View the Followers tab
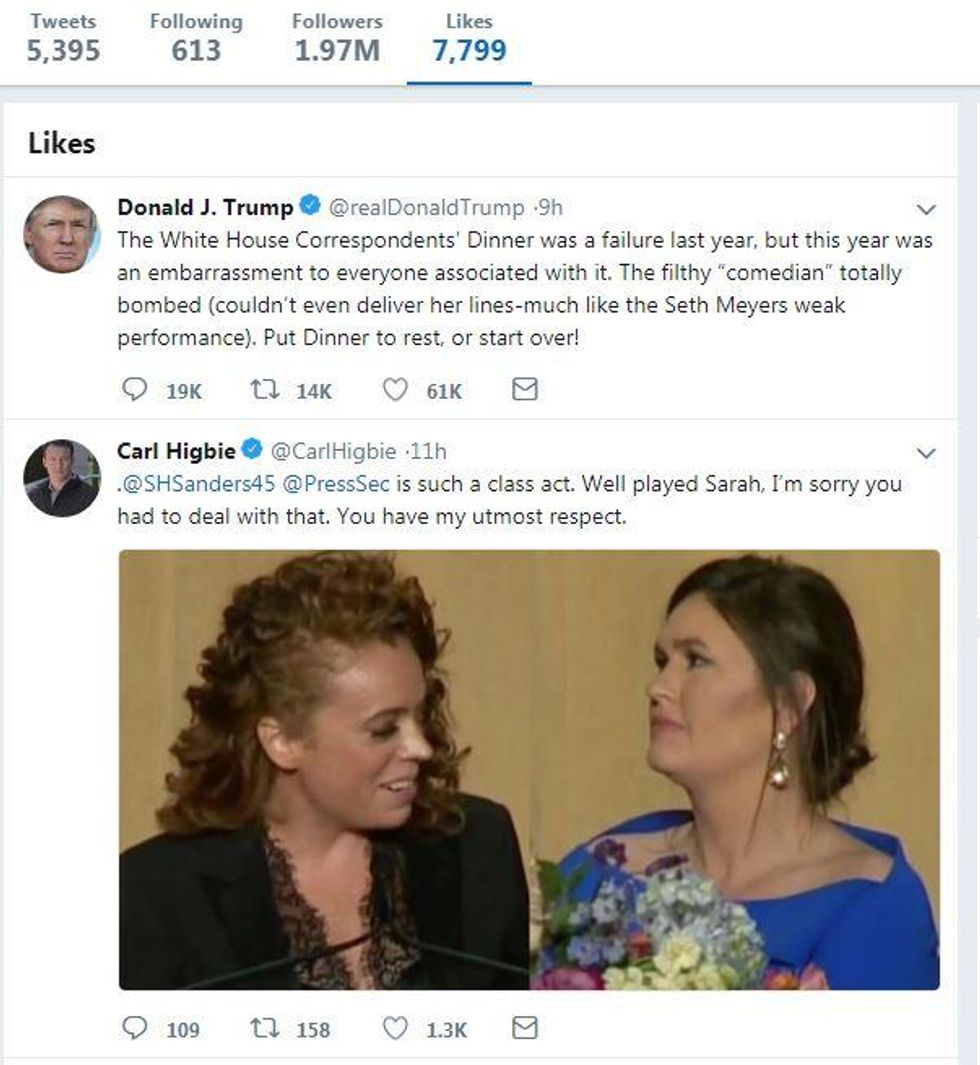The width and height of the screenshot is (980, 1065). click(337, 39)
